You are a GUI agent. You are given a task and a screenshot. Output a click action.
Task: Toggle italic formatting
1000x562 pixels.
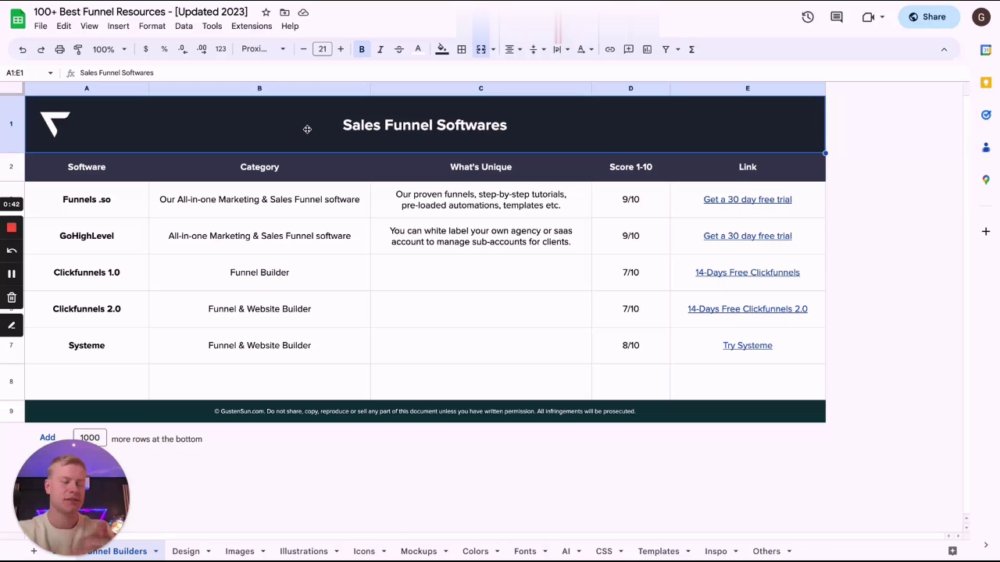click(380, 49)
